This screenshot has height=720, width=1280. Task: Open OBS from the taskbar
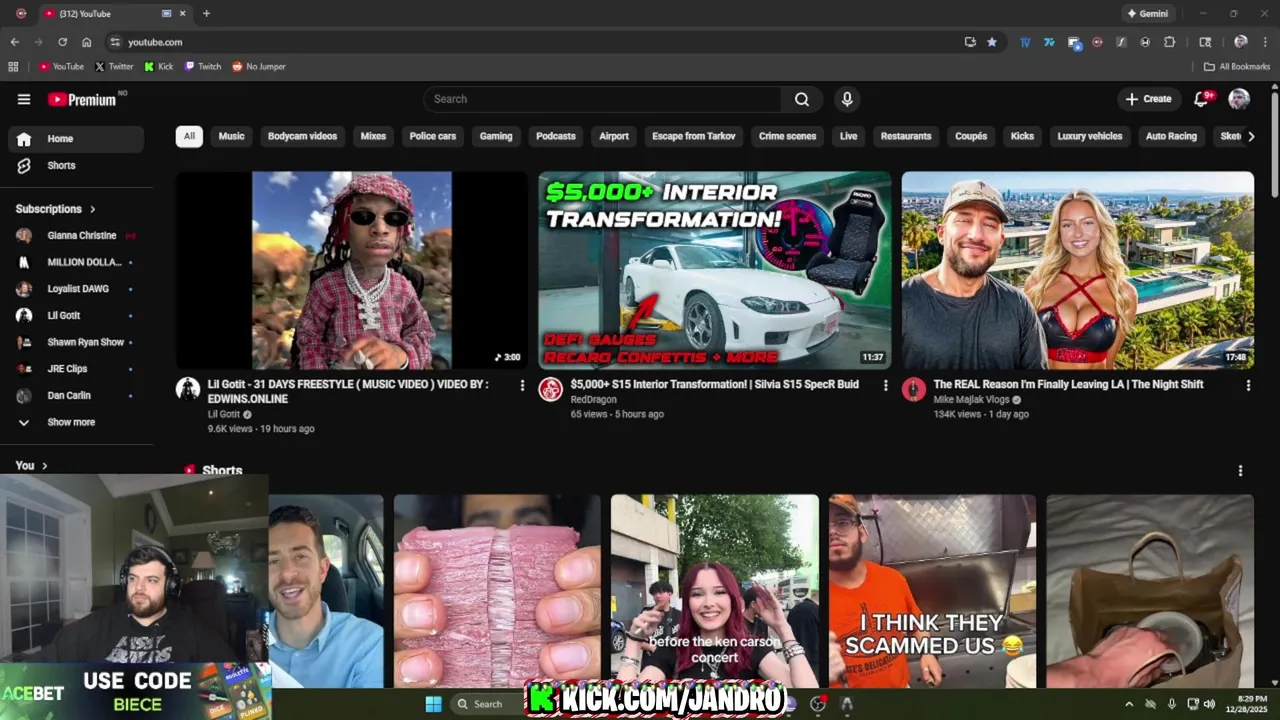[x=818, y=704]
